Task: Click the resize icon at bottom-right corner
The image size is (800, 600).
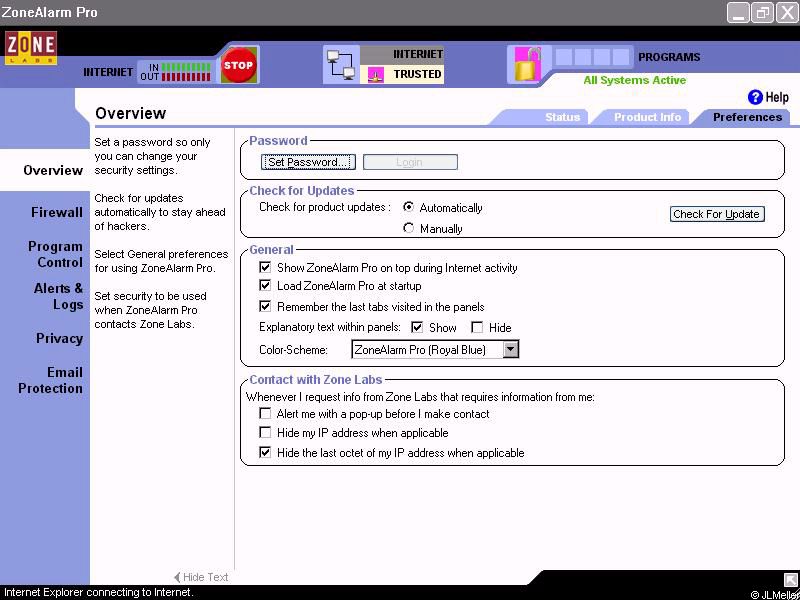Action: click(790, 580)
